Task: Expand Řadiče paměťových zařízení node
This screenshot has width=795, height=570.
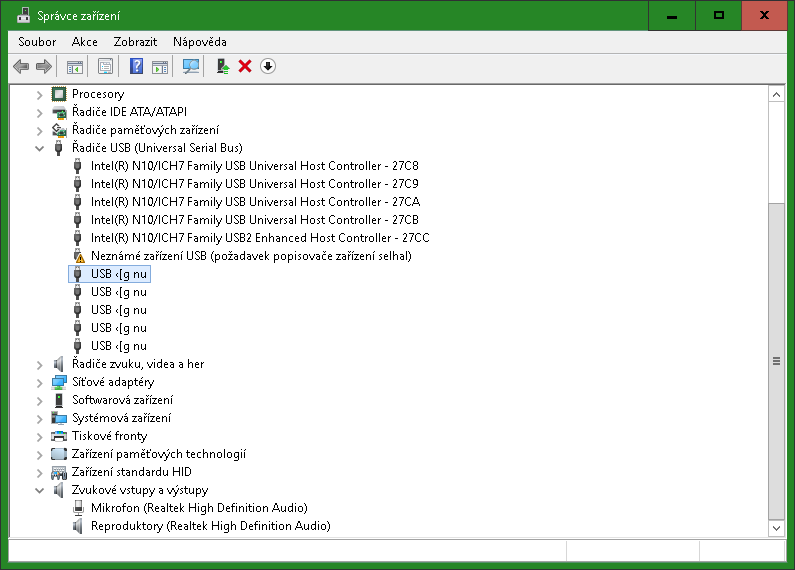Action: [x=40, y=131]
